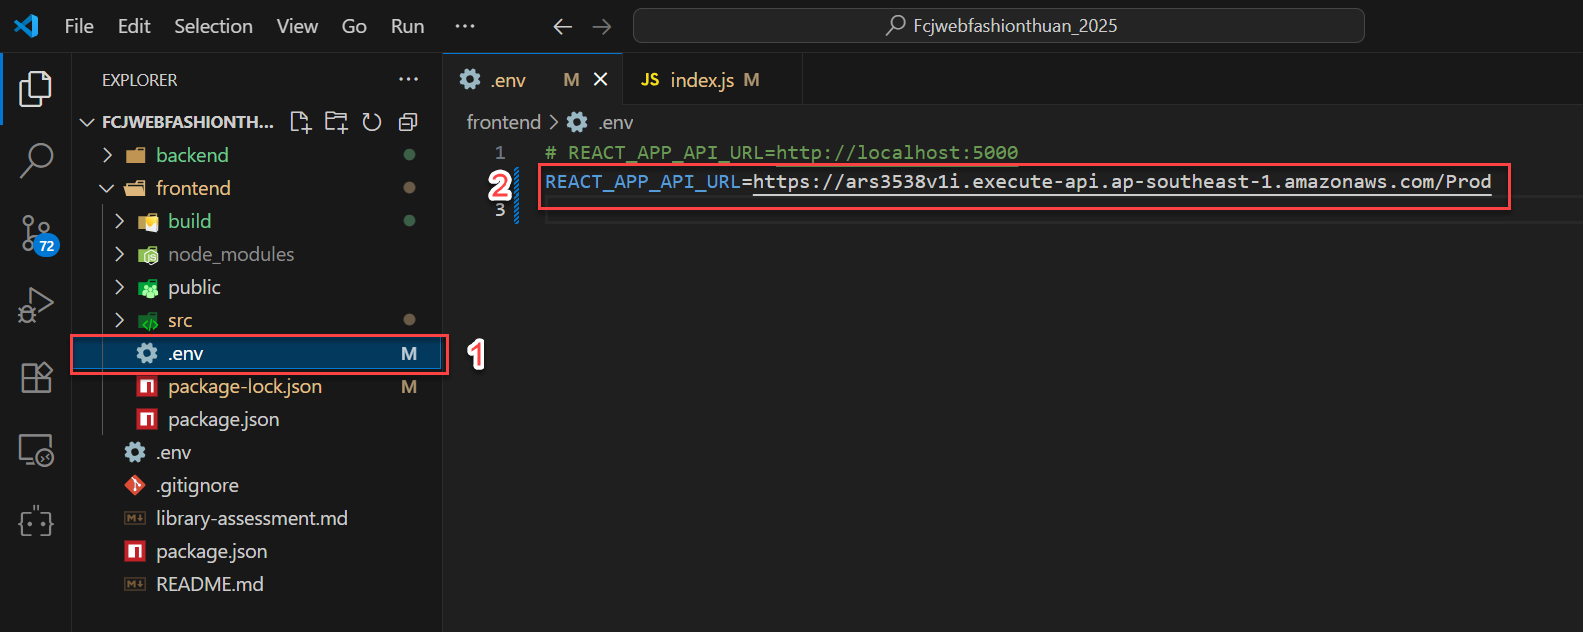The image size is (1583, 632).
Task: Refresh the explorer file tree
Action: pyautogui.click(x=372, y=122)
